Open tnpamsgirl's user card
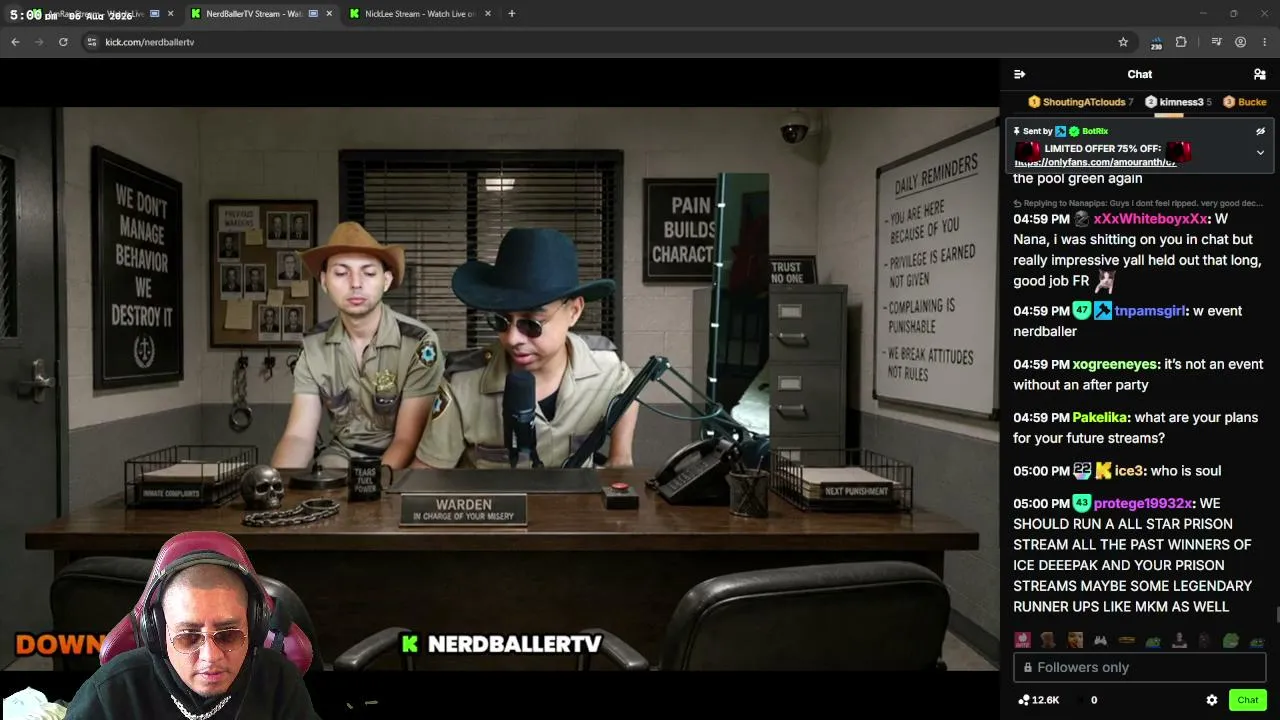The image size is (1280, 720). [x=1150, y=311]
